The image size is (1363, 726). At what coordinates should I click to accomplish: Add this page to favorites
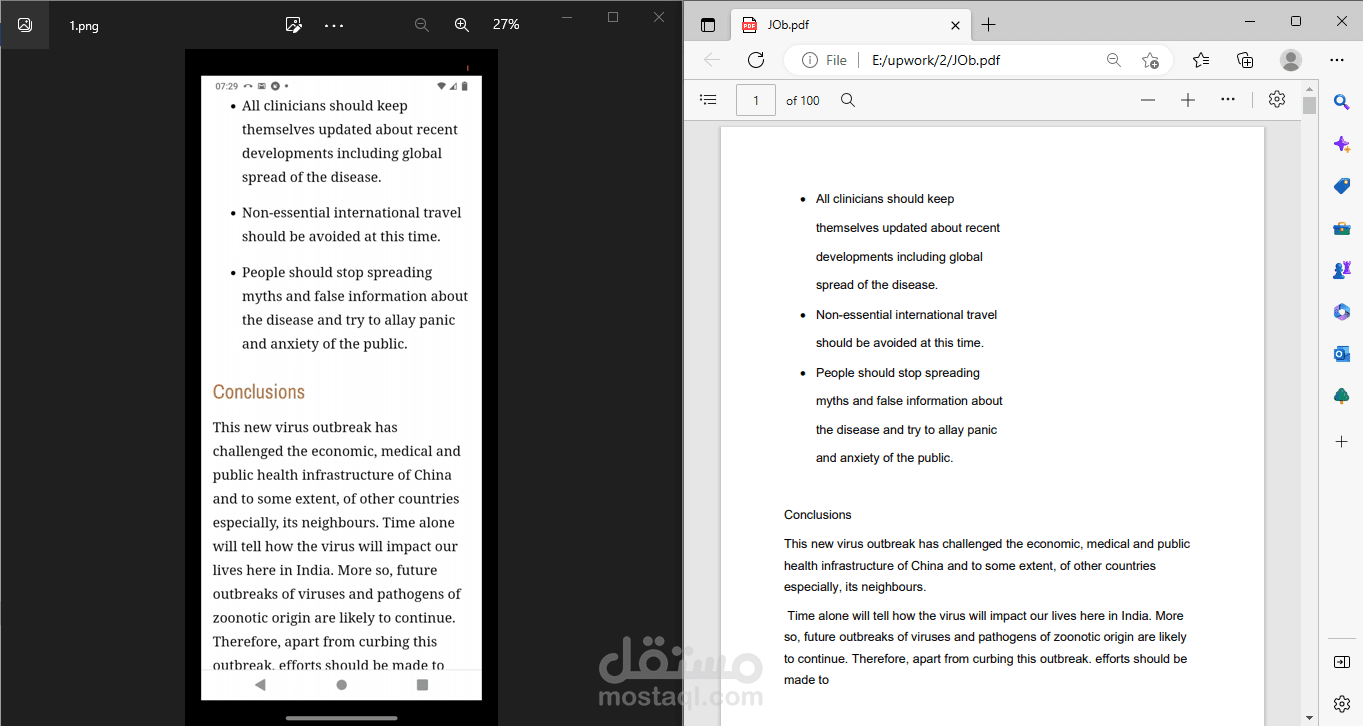click(1150, 60)
